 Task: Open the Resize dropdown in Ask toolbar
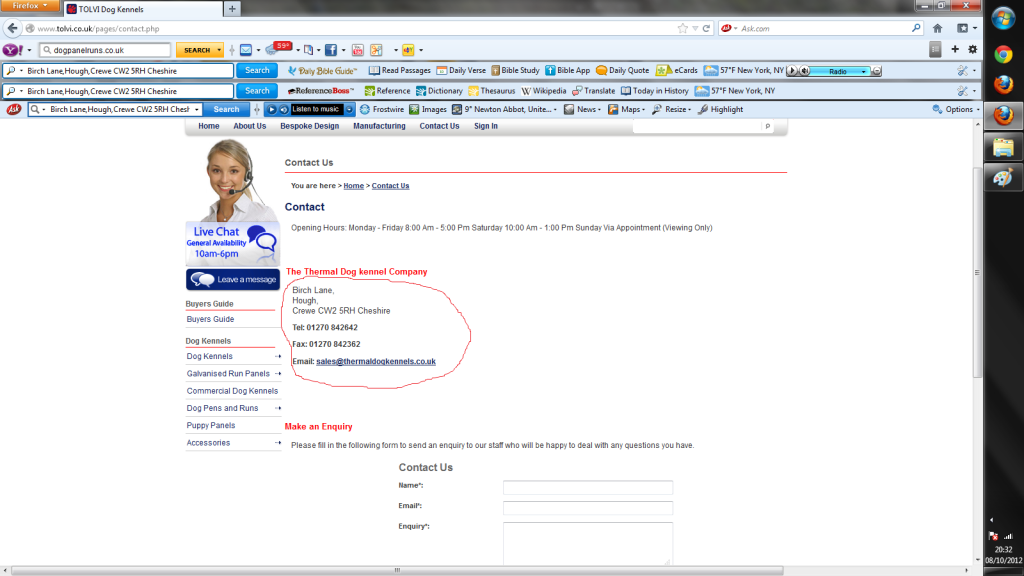[x=689, y=110]
